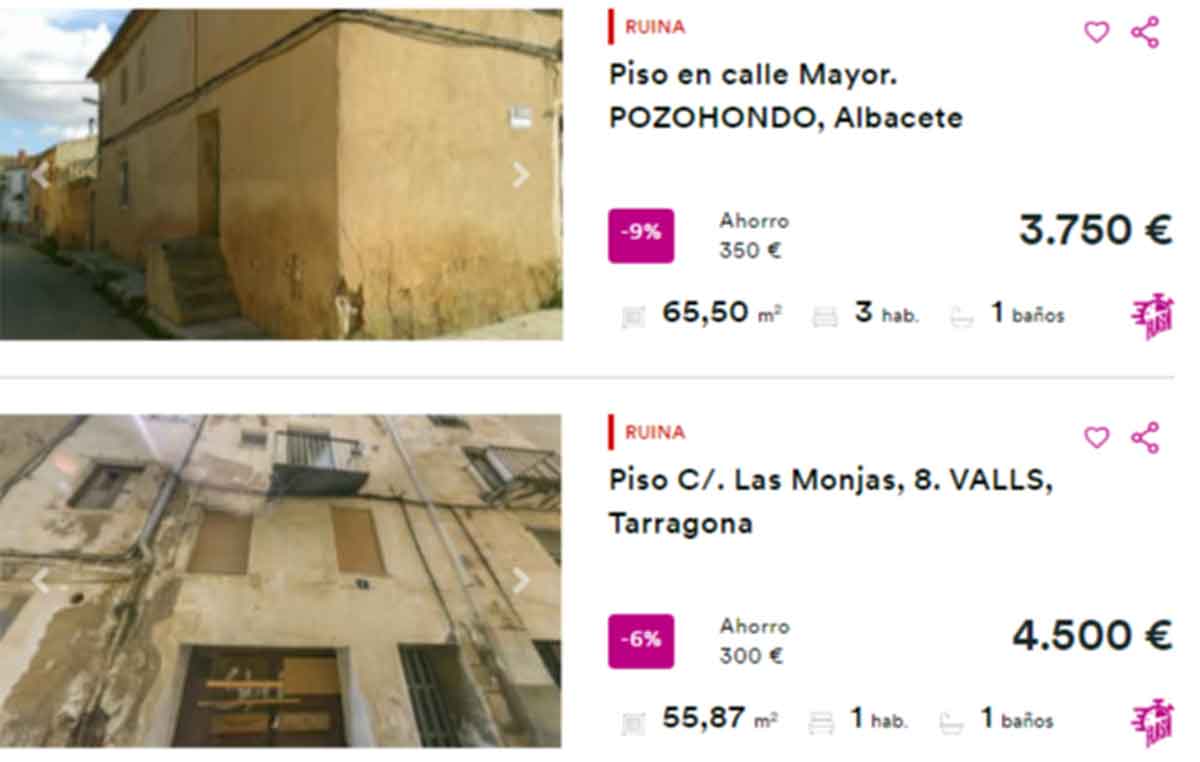Show next photo of Valls building
The width and height of the screenshot is (1200, 762).
(521, 580)
